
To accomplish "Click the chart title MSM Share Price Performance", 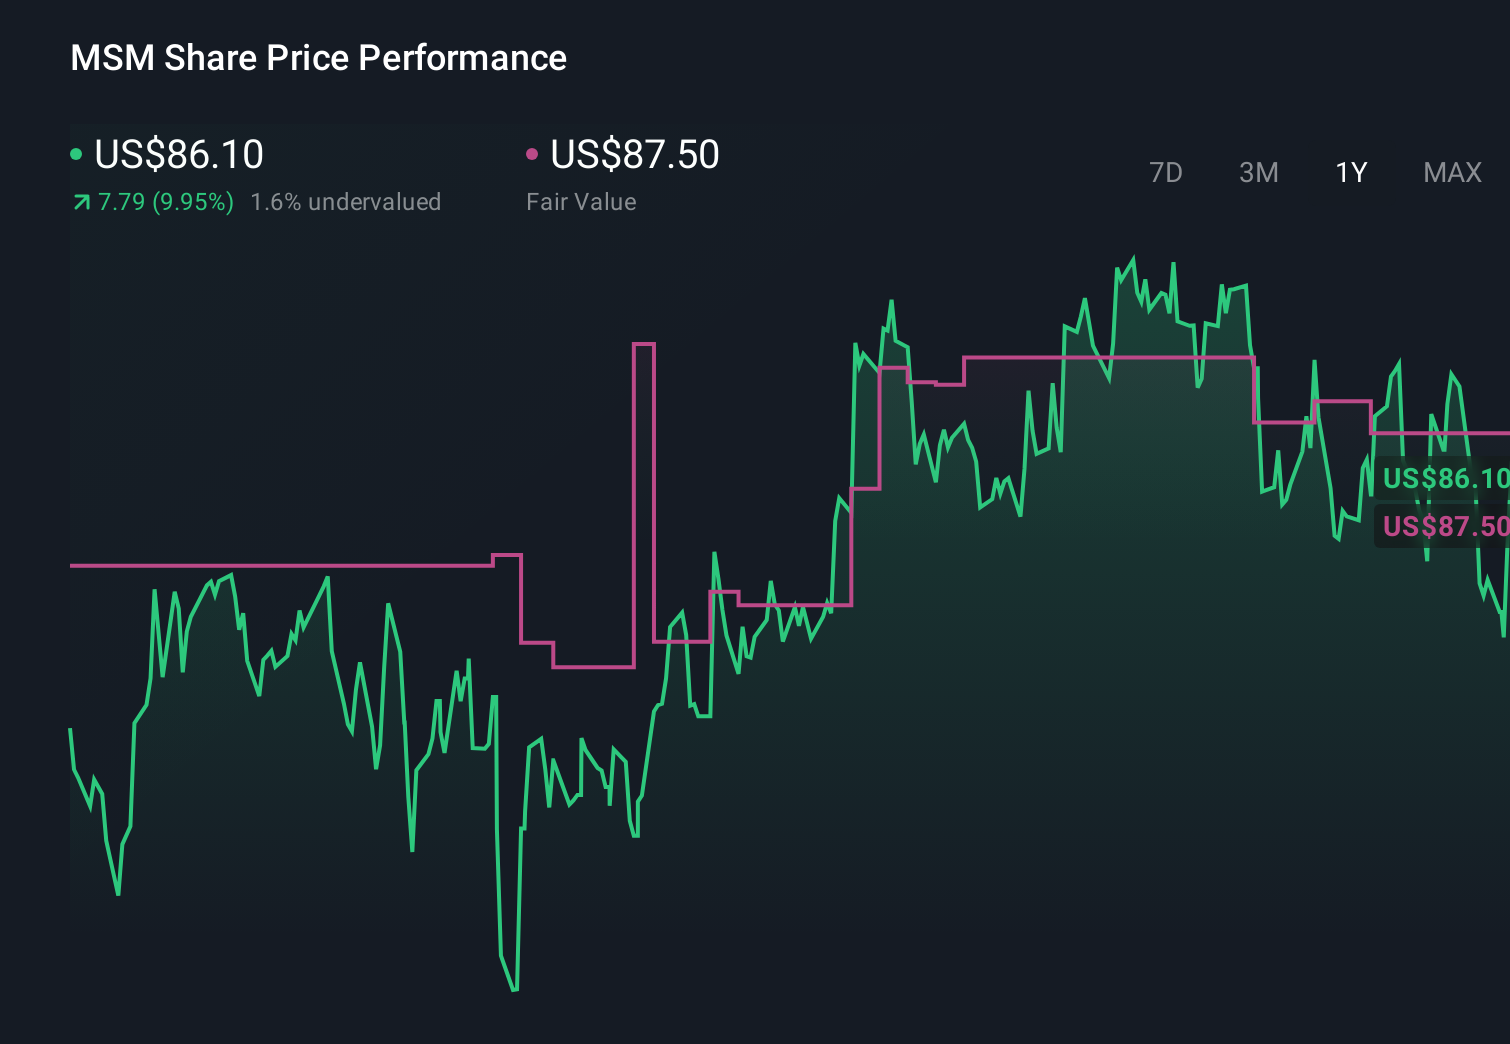I will tap(318, 57).
